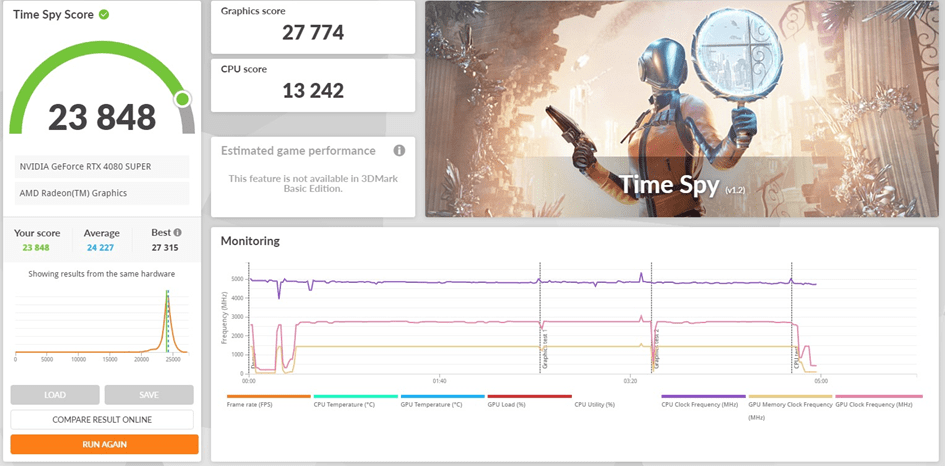This screenshot has width=945, height=466.
Task: Click 'Showing results from the same hardware' text
Action: 102,274
